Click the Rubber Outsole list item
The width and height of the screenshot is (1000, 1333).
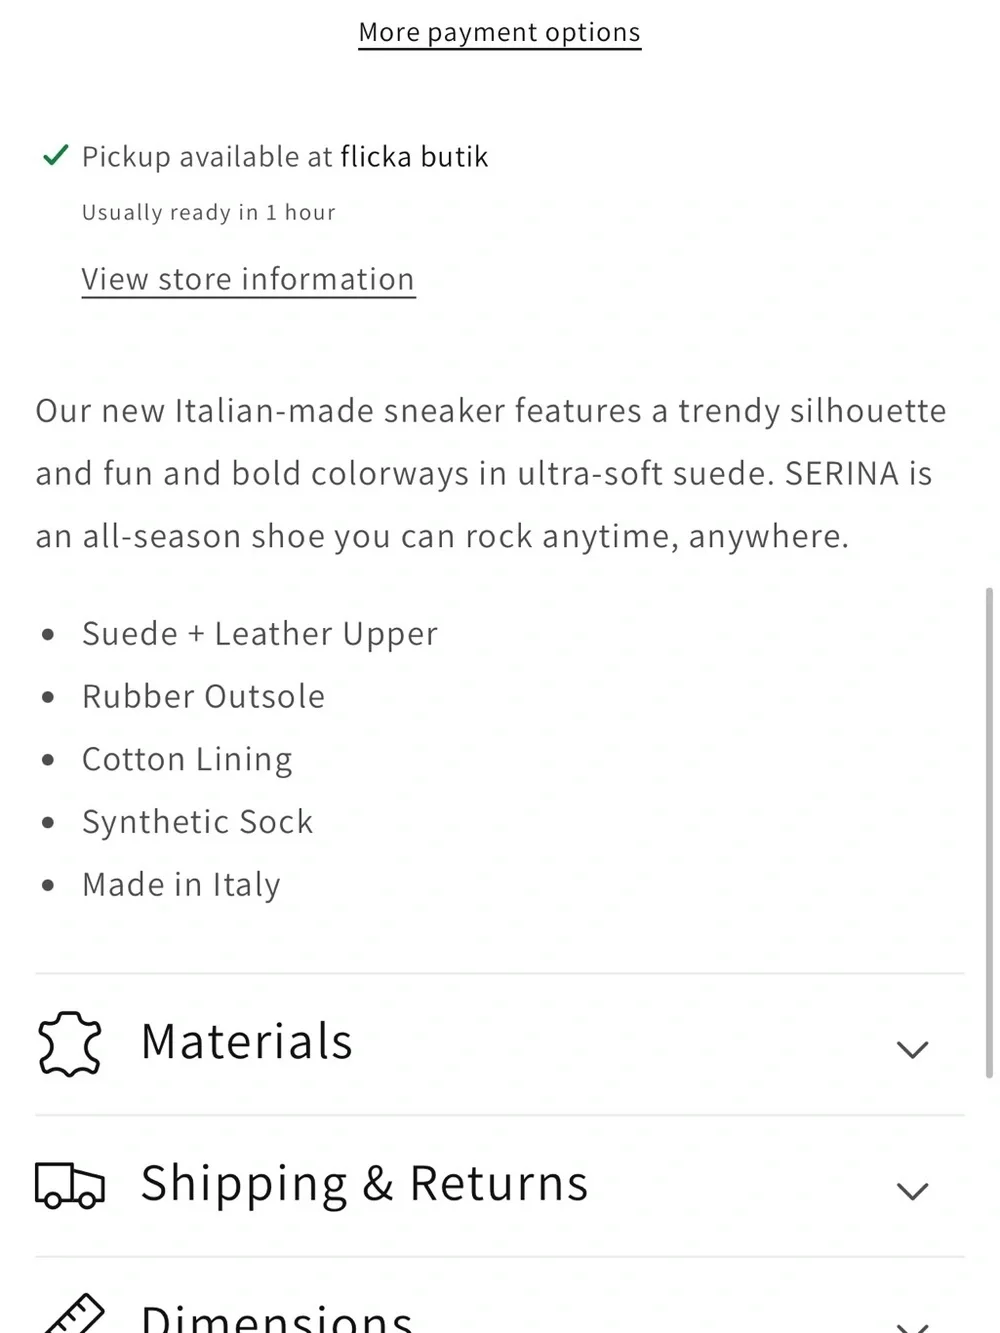coord(203,697)
